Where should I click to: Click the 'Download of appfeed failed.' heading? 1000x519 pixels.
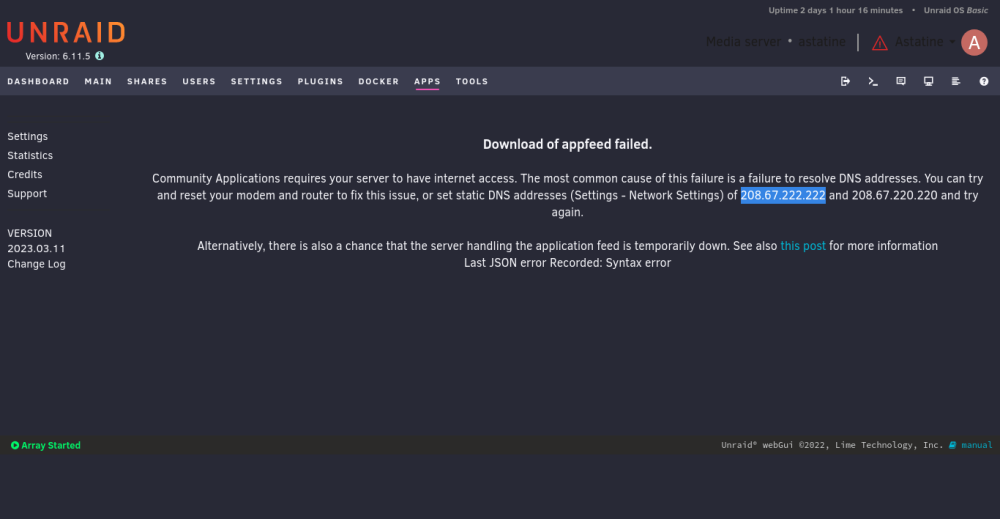coord(568,144)
